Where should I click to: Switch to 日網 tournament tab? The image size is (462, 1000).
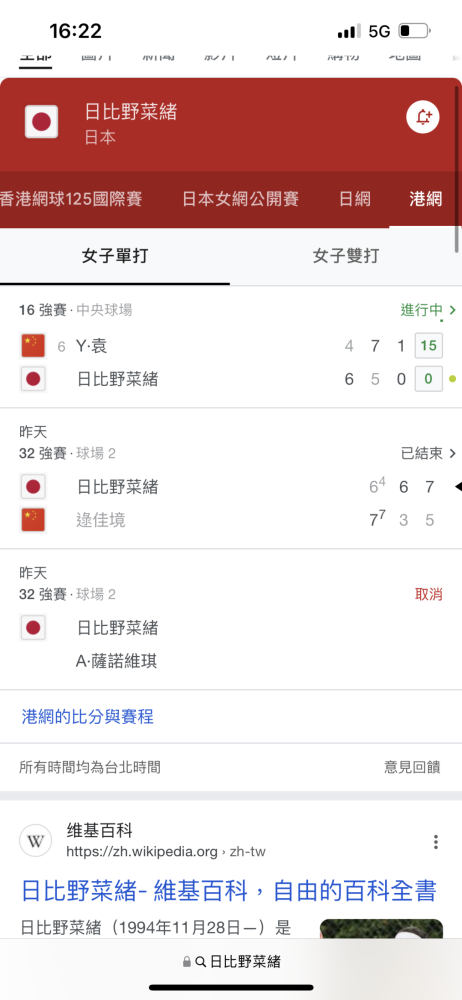tap(355, 199)
